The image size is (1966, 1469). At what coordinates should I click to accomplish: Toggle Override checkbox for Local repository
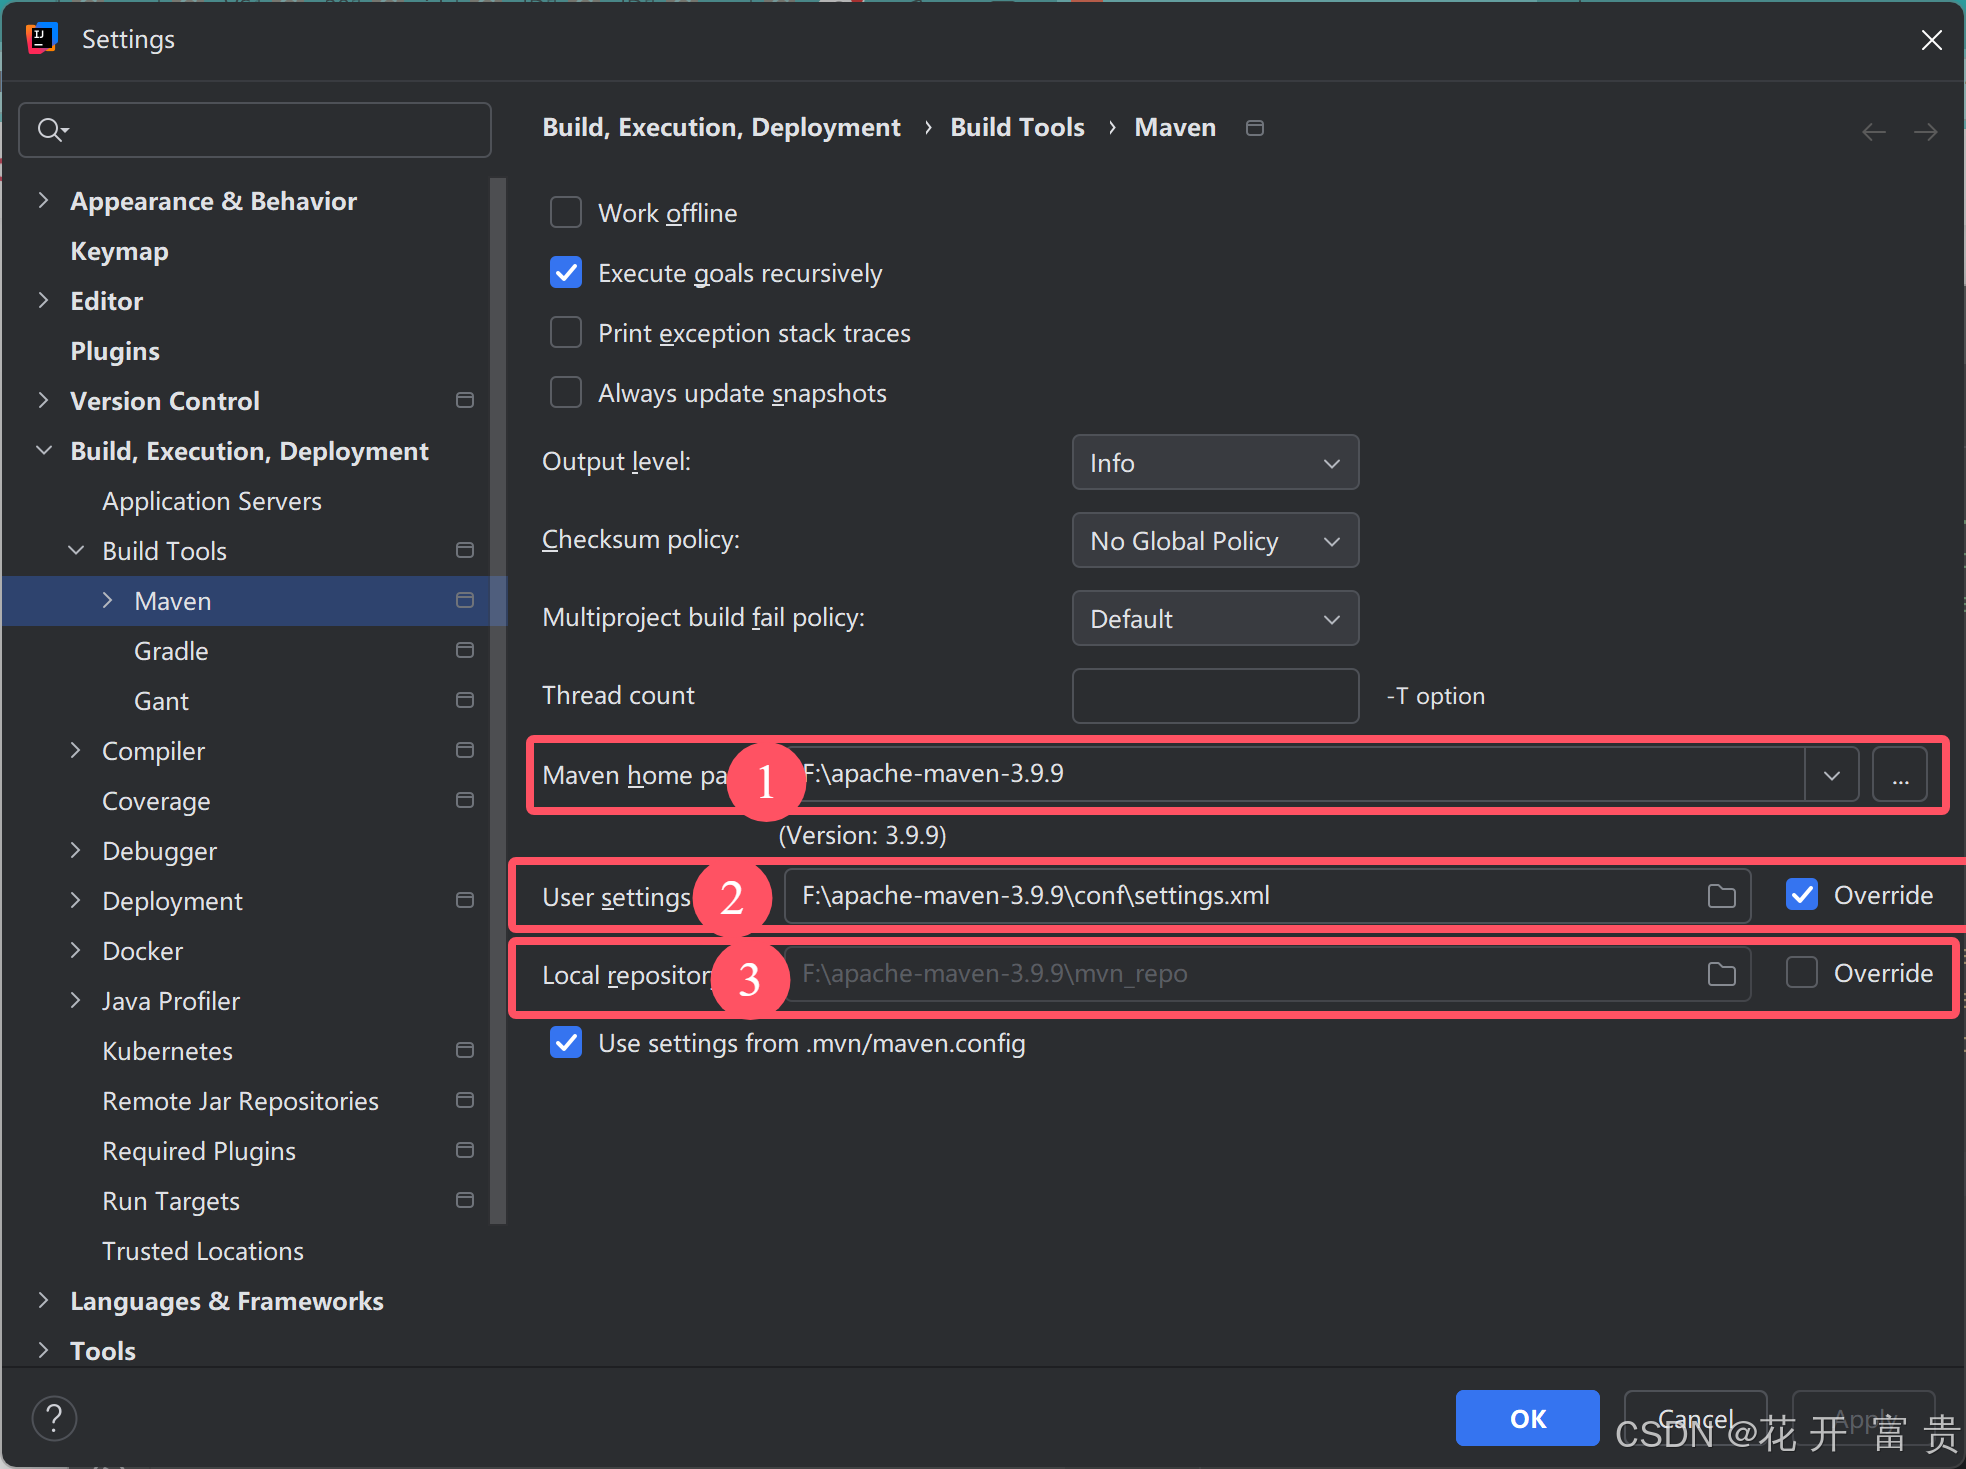pyautogui.click(x=1802, y=973)
